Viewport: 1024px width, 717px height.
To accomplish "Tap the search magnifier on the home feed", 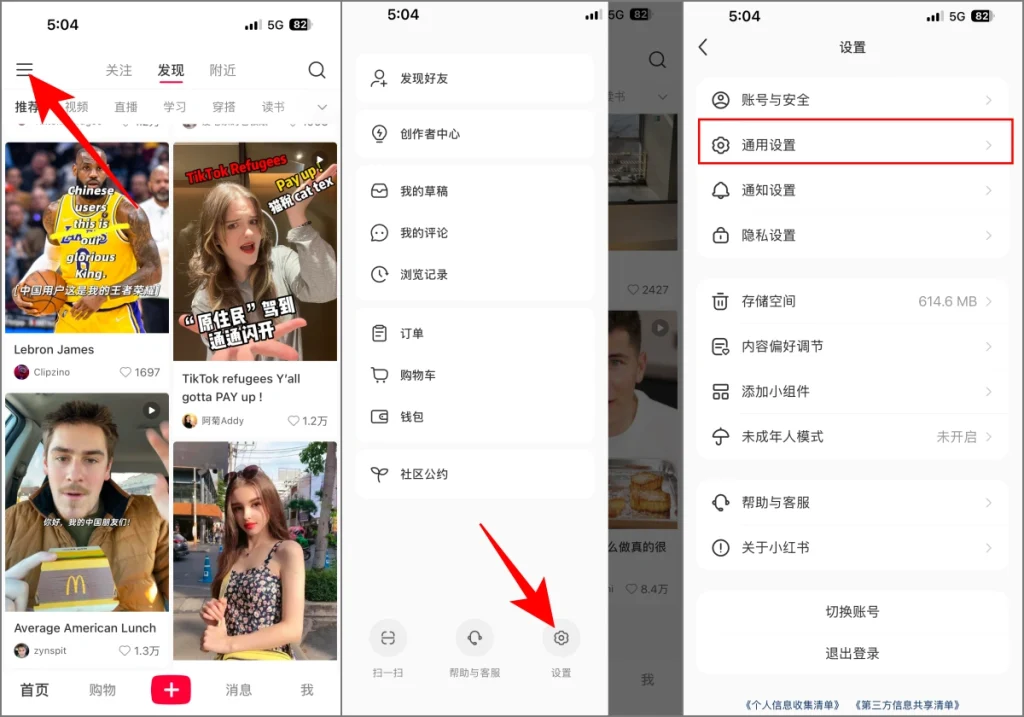I will (x=317, y=70).
